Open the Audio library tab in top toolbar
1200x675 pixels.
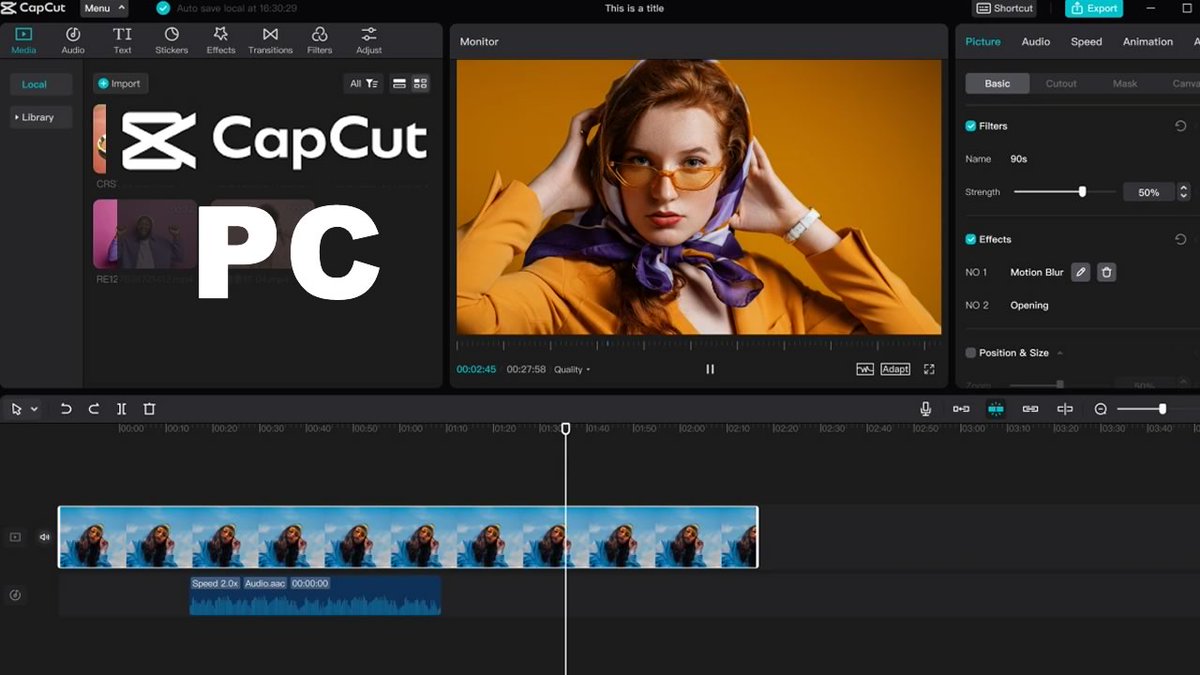click(x=73, y=40)
